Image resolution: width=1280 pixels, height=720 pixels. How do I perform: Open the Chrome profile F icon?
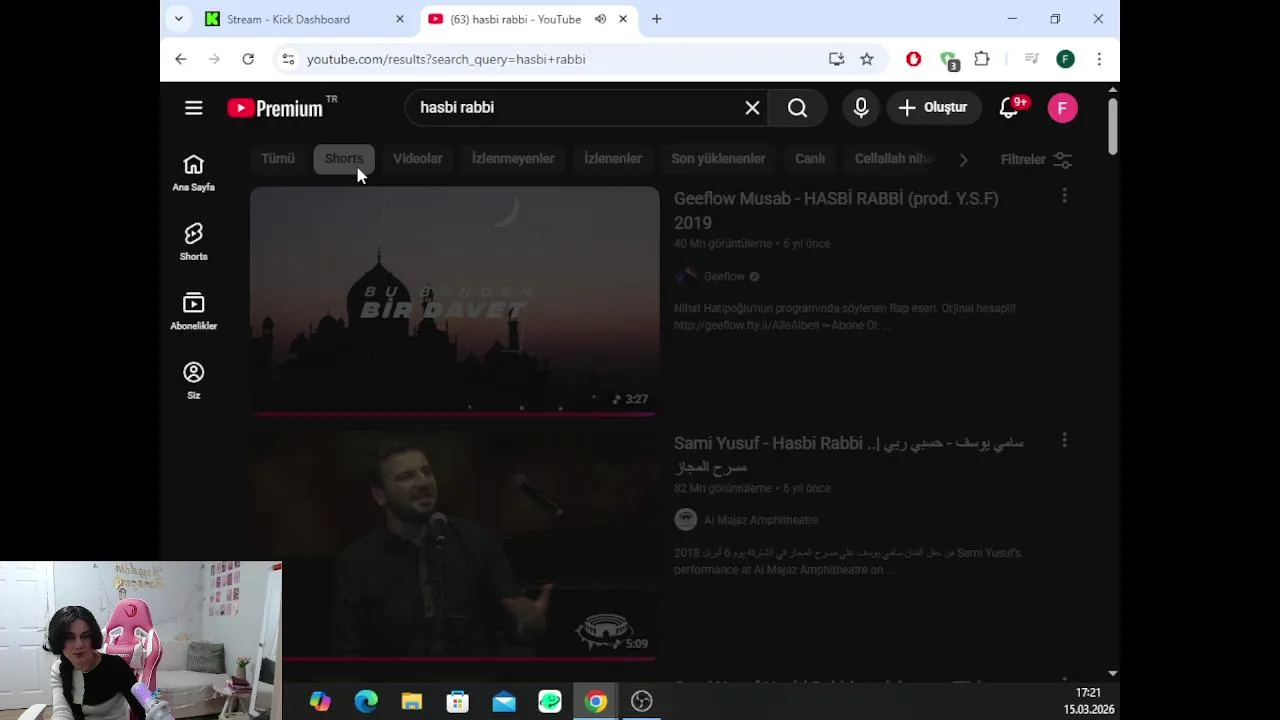pos(1065,59)
